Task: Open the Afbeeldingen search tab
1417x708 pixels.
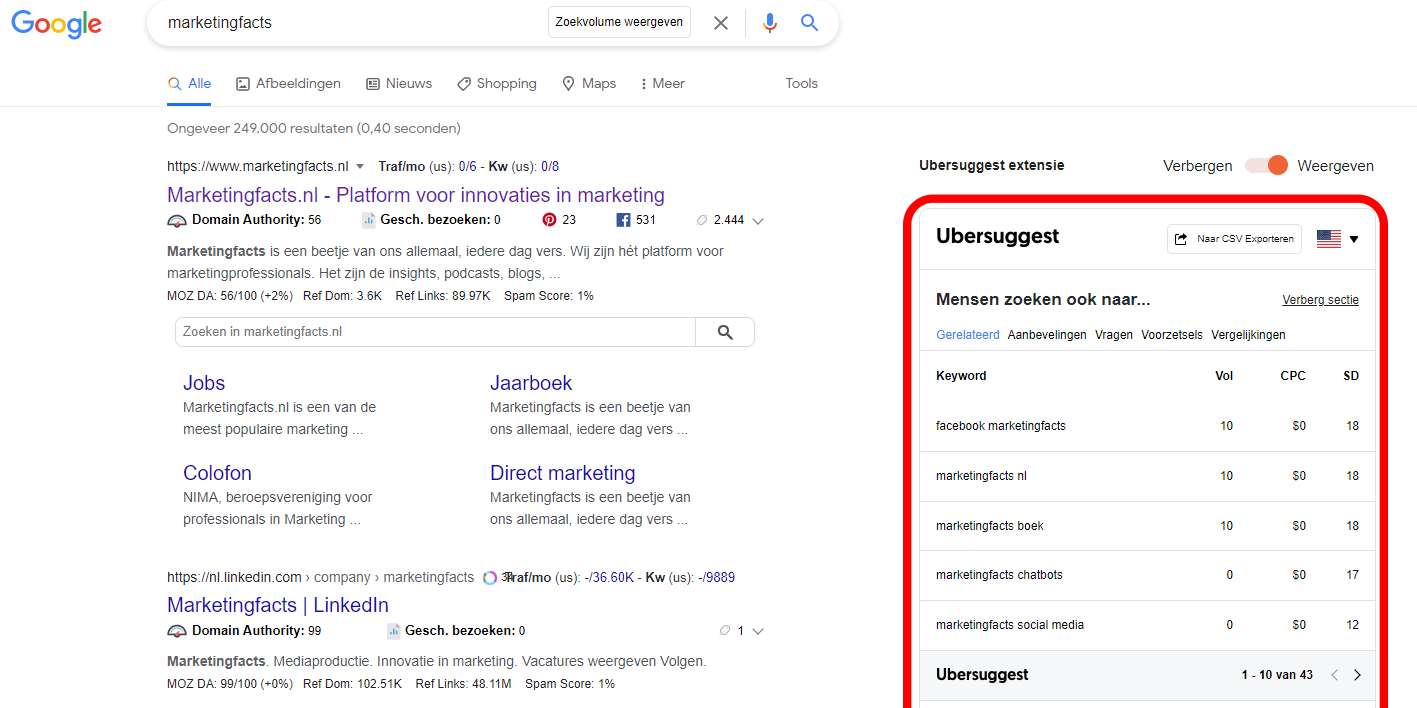Action: click(x=288, y=84)
